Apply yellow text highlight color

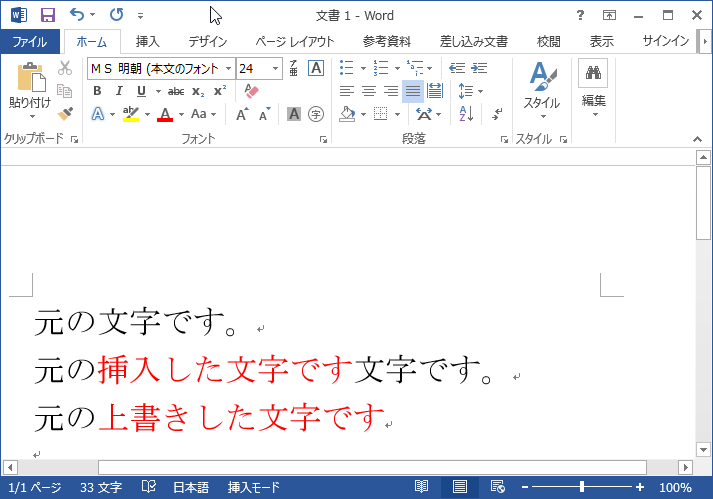pyautogui.click(x=131, y=114)
